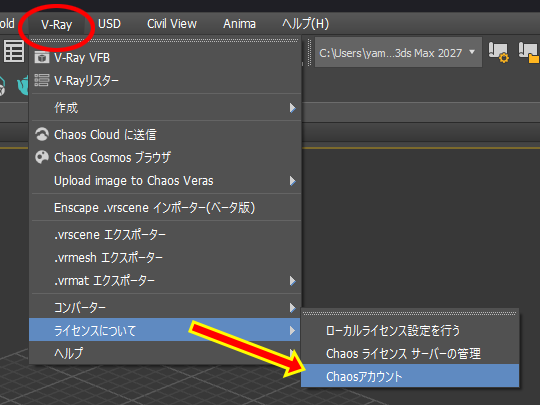Click the tear-off strip atop license submenu
The width and height of the screenshot is (540, 405).
[x=410, y=313]
